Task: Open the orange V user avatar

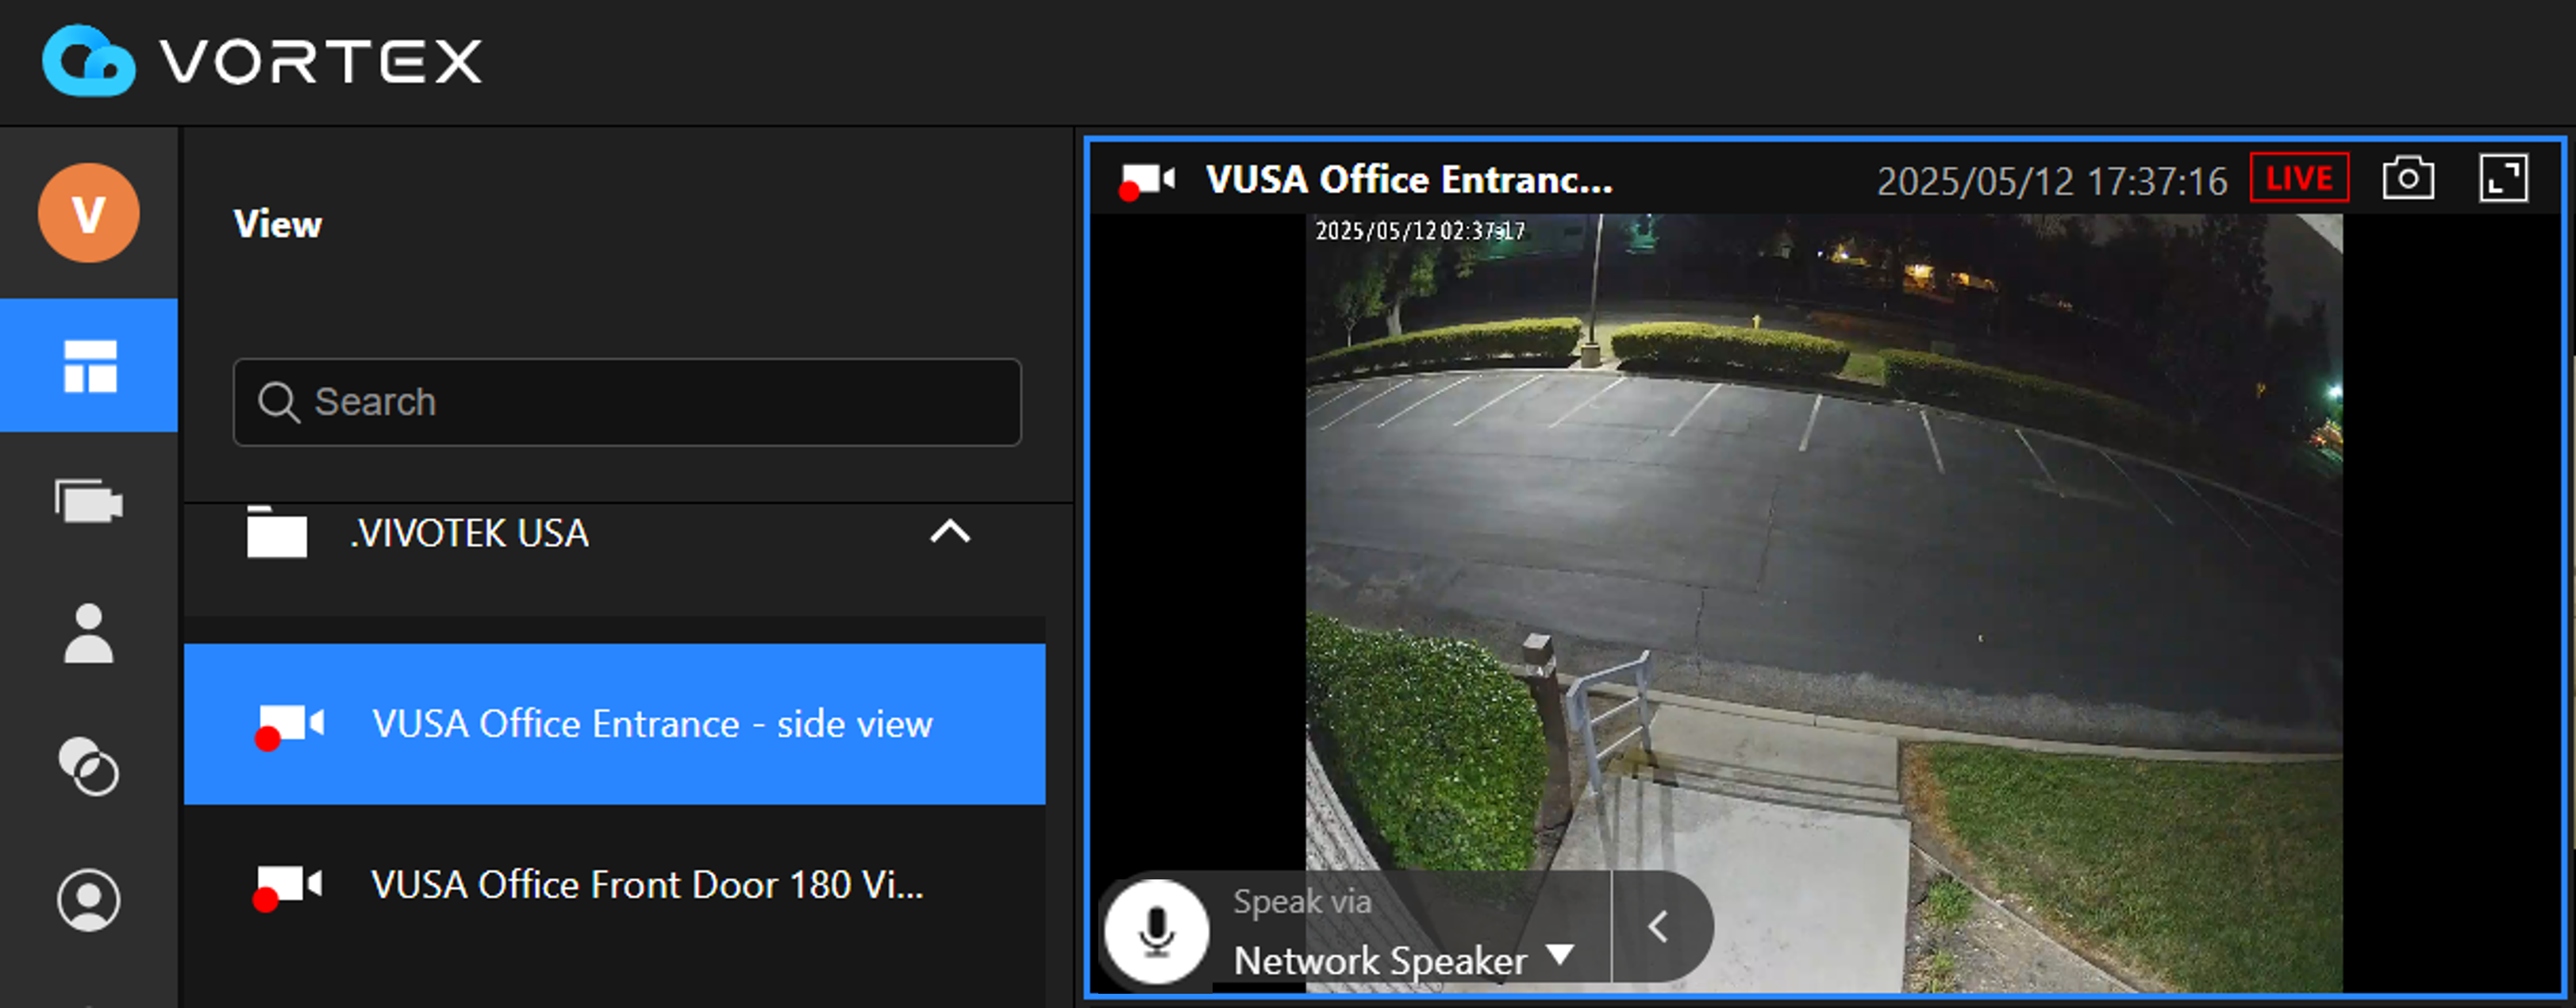Action: (x=88, y=213)
